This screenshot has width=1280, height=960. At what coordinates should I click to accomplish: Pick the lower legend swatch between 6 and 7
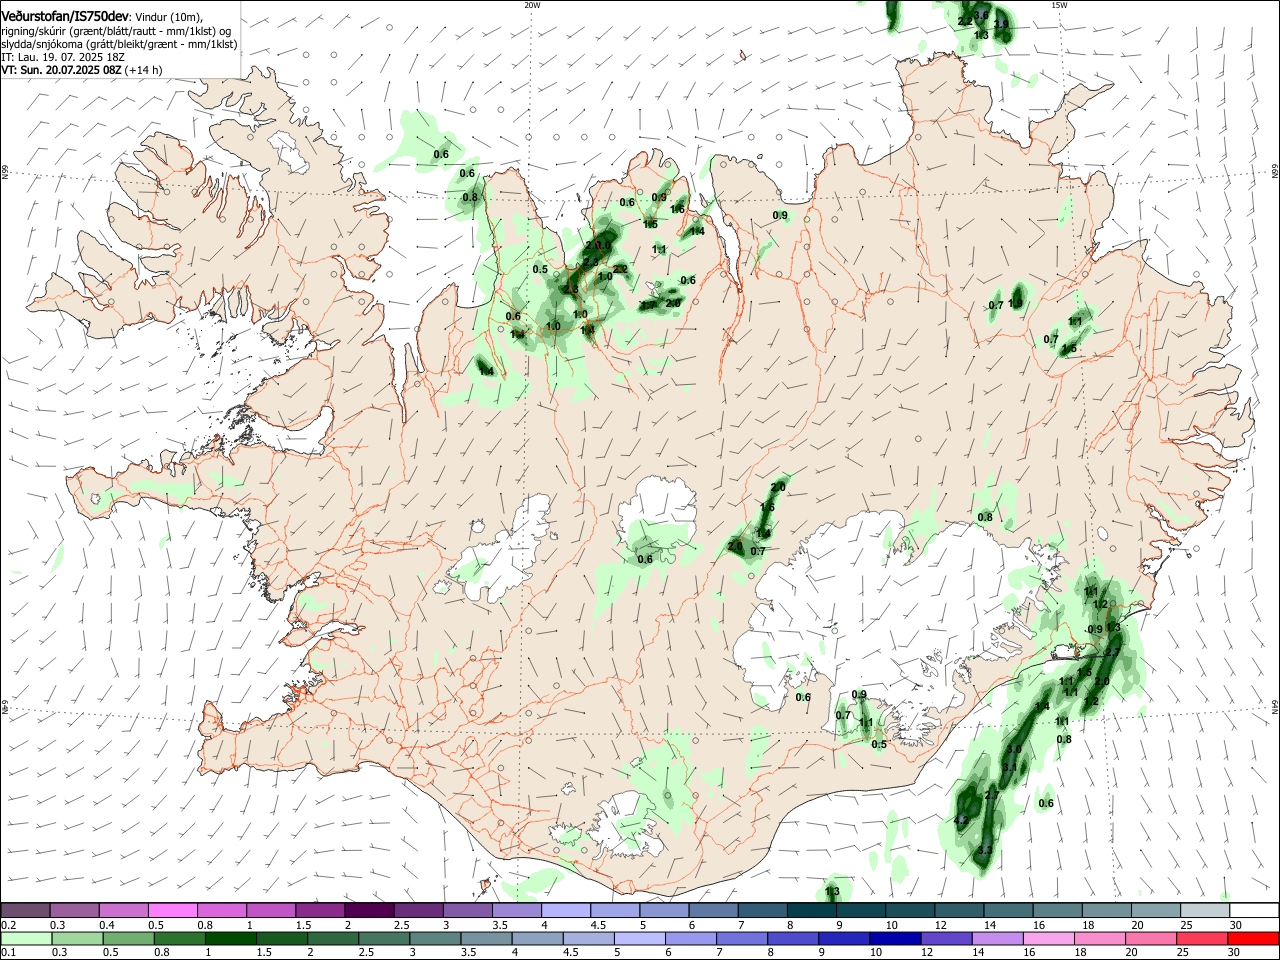(690, 938)
